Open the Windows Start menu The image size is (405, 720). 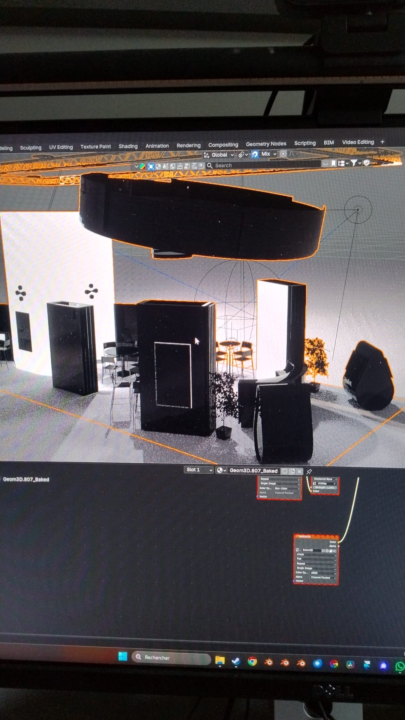tap(123, 657)
